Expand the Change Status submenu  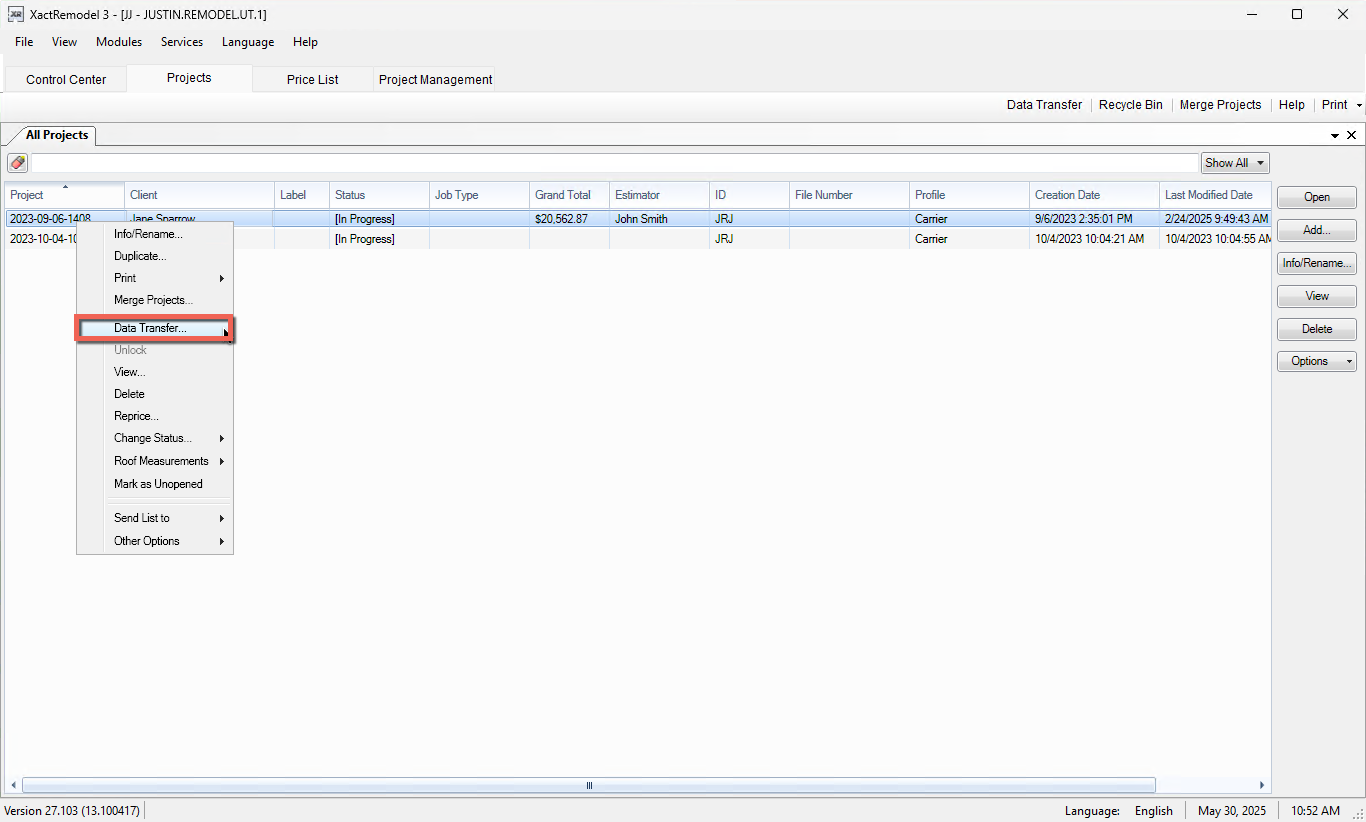click(x=222, y=438)
